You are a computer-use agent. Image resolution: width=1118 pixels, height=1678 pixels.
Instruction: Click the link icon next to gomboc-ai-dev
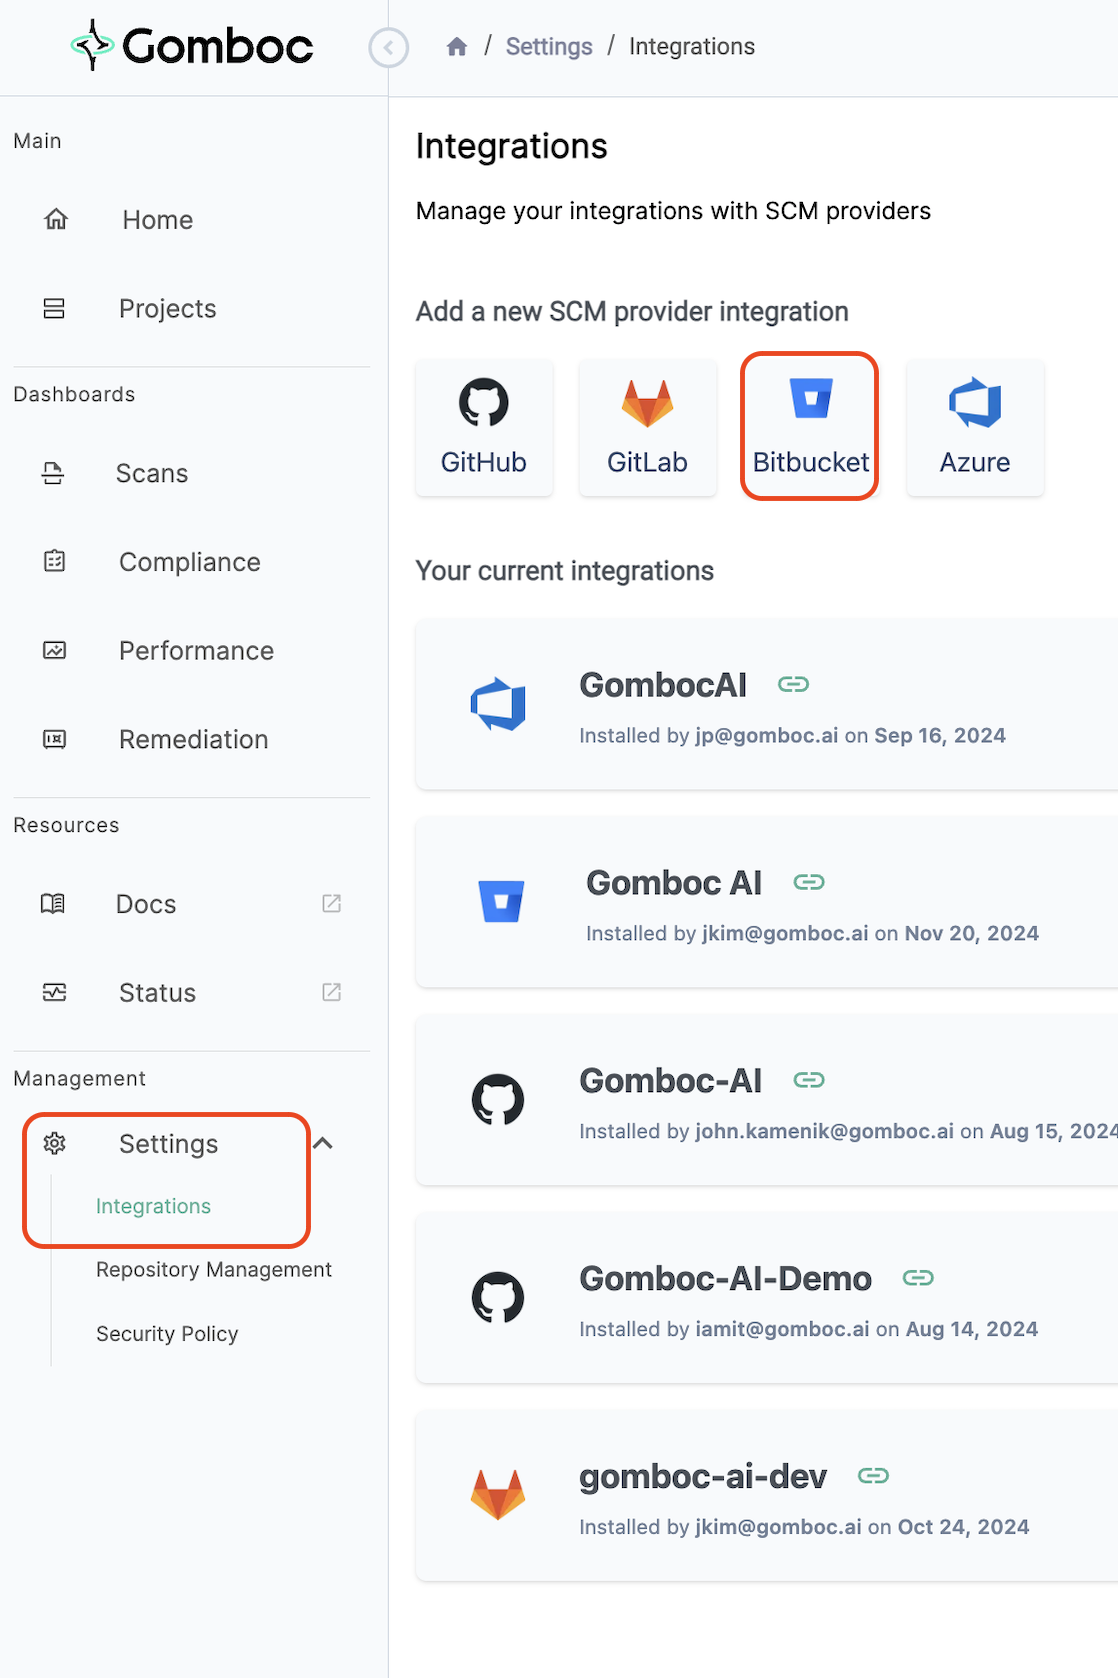coord(874,1476)
